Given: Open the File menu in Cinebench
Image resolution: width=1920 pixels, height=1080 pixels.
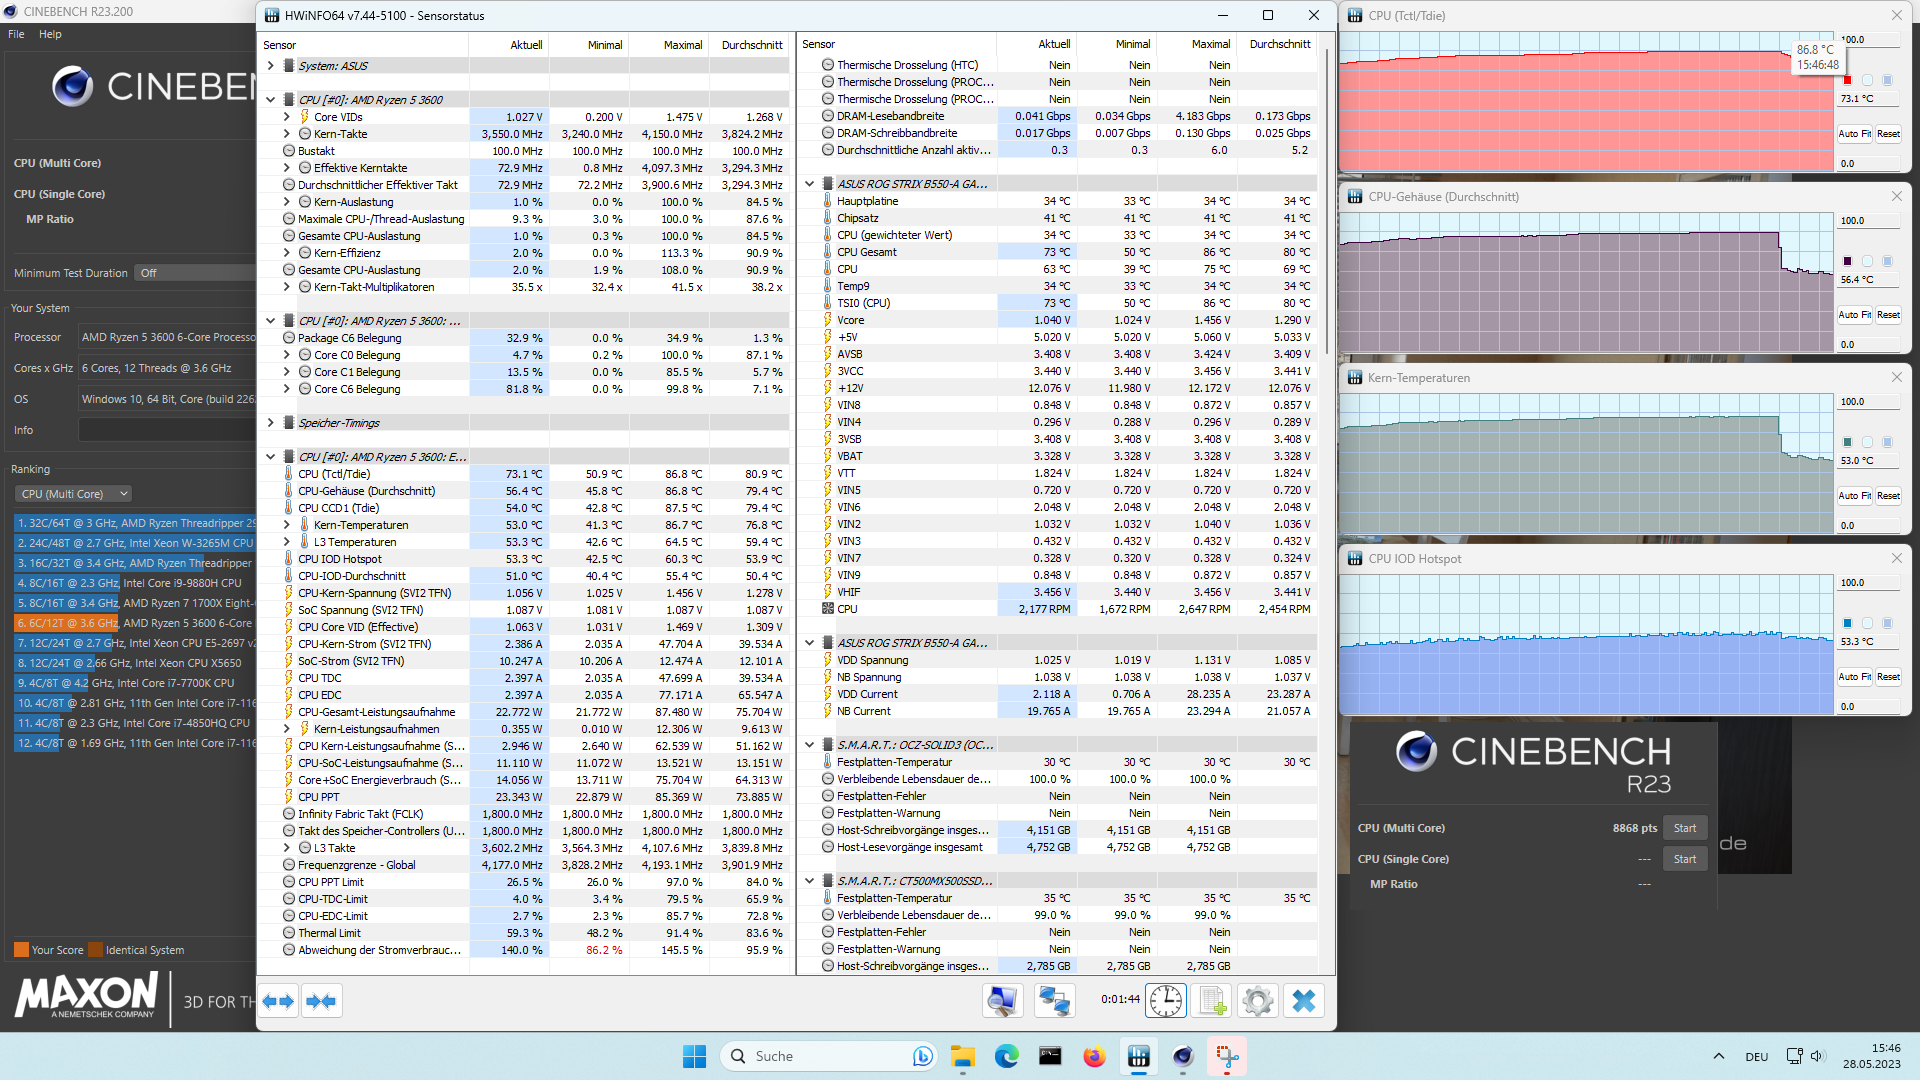Looking at the screenshot, I should [x=16, y=34].
